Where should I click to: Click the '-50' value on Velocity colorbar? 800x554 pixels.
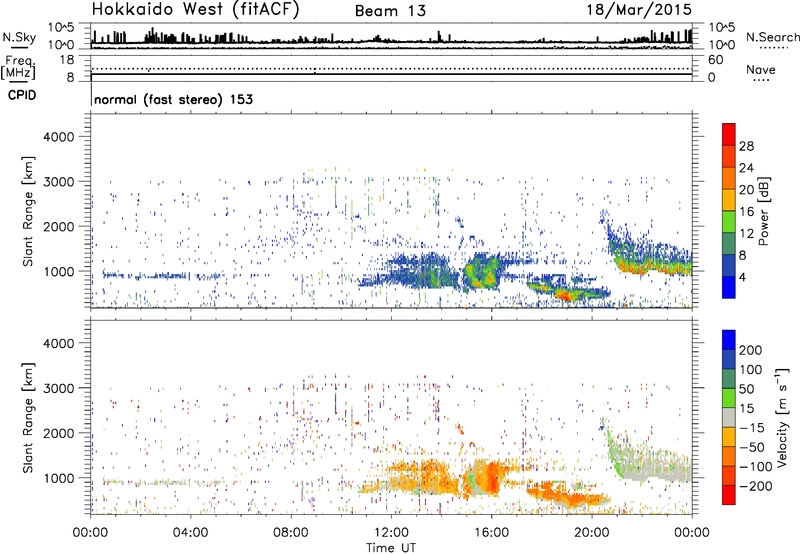tap(751, 447)
